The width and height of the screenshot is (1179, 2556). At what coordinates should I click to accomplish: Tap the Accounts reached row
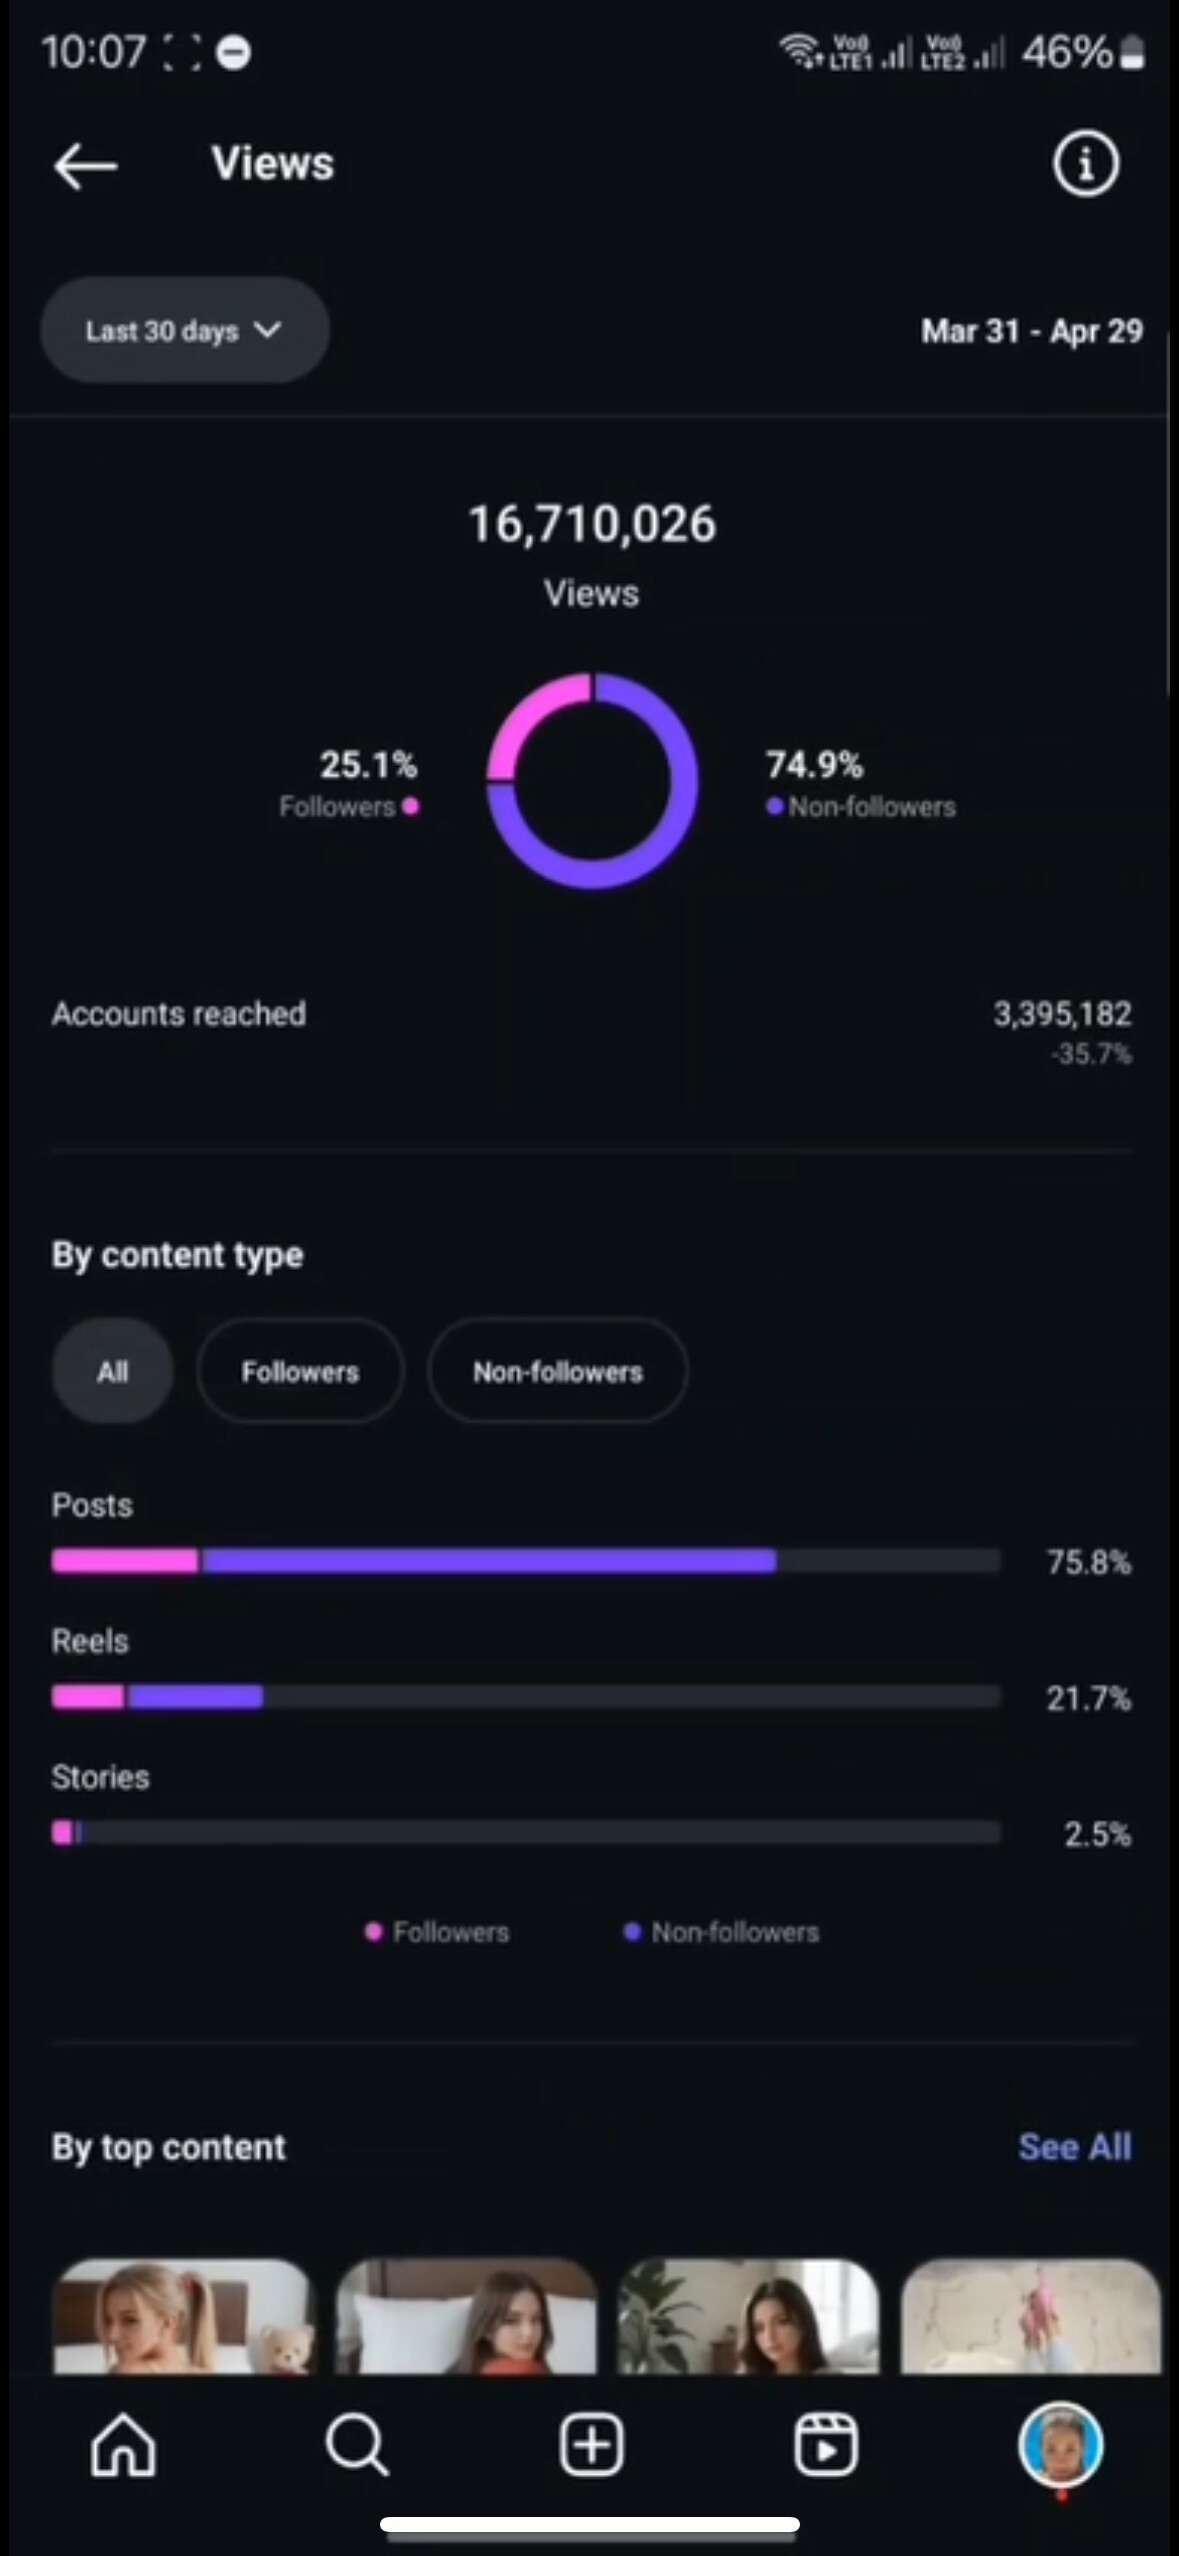[x=590, y=1015]
